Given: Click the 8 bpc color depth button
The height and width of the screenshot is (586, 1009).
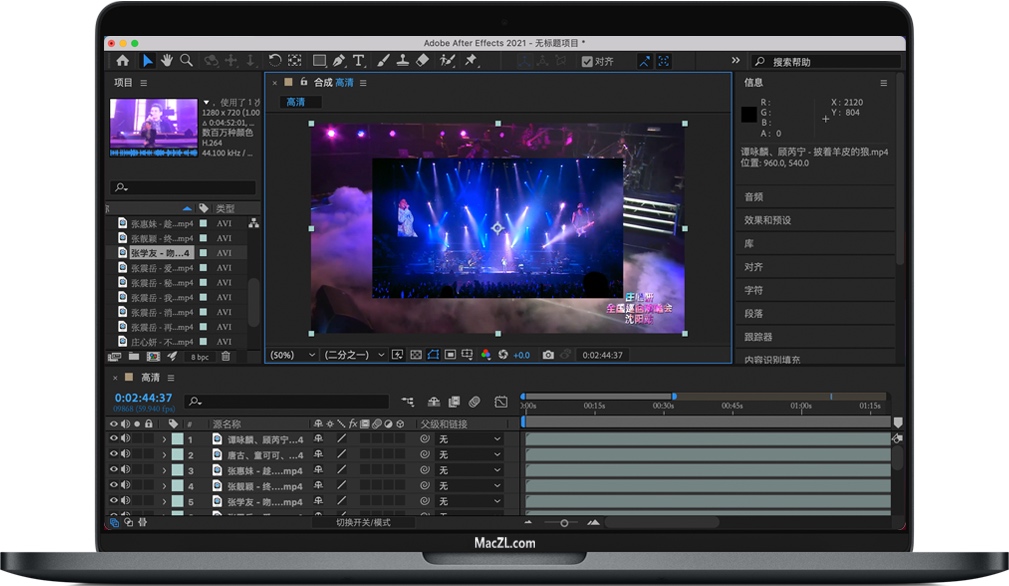Looking at the screenshot, I should pyautogui.click(x=200, y=356).
